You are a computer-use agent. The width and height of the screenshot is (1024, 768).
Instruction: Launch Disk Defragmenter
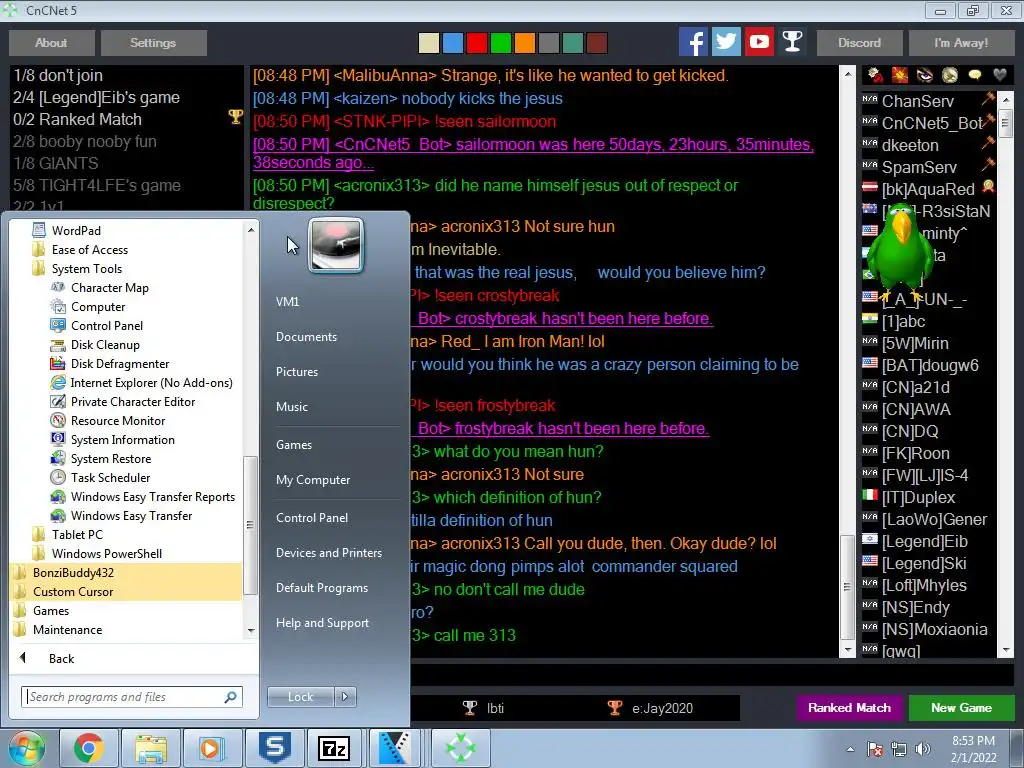[120, 364]
